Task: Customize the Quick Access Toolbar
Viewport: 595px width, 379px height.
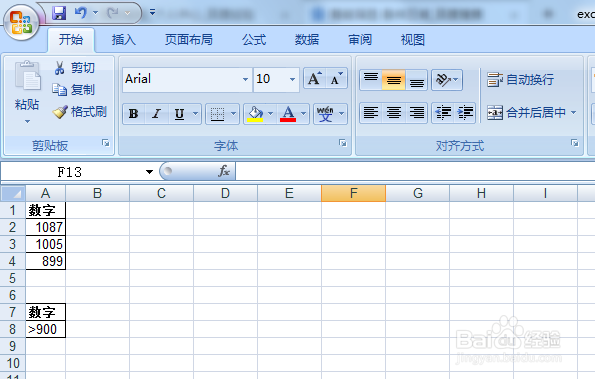Action: [x=153, y=13]
